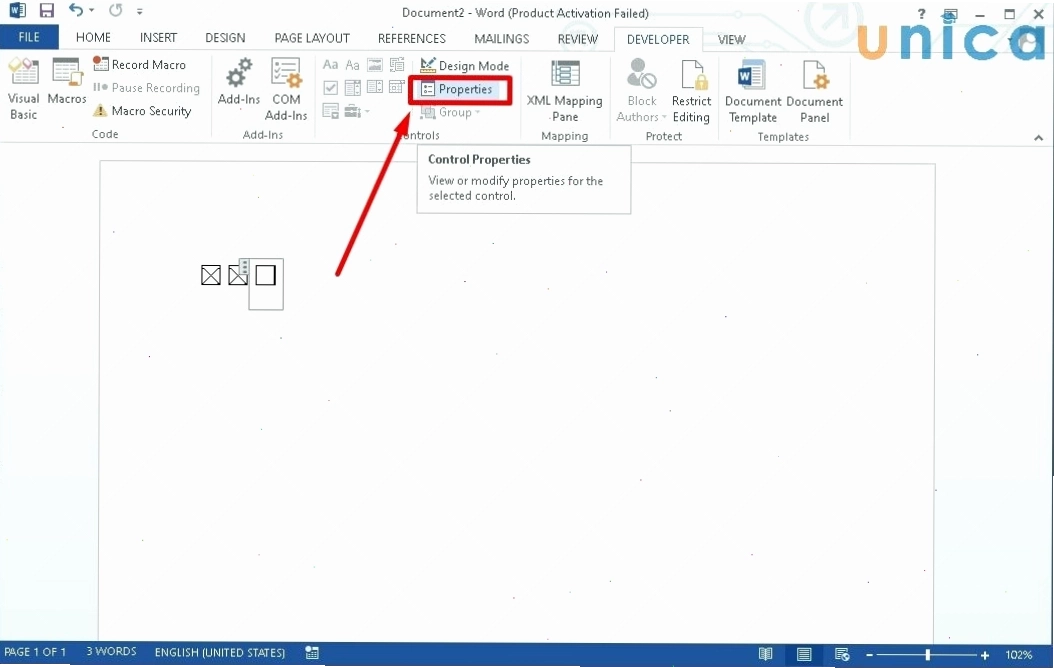The width and height of the screenshot is (1054, 669).
Task: Save document from Quick Access Toolbar
Action: click(x=46, y=11)
